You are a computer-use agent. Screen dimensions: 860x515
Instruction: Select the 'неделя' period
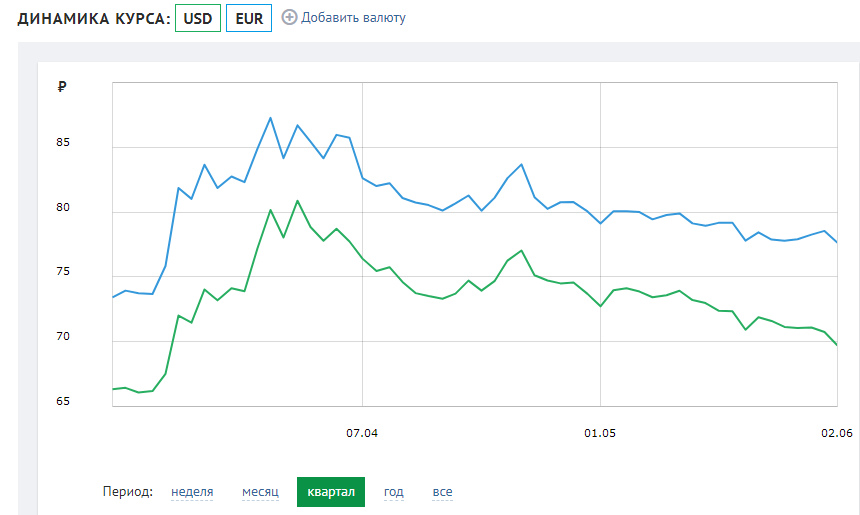tap(192, 492)
